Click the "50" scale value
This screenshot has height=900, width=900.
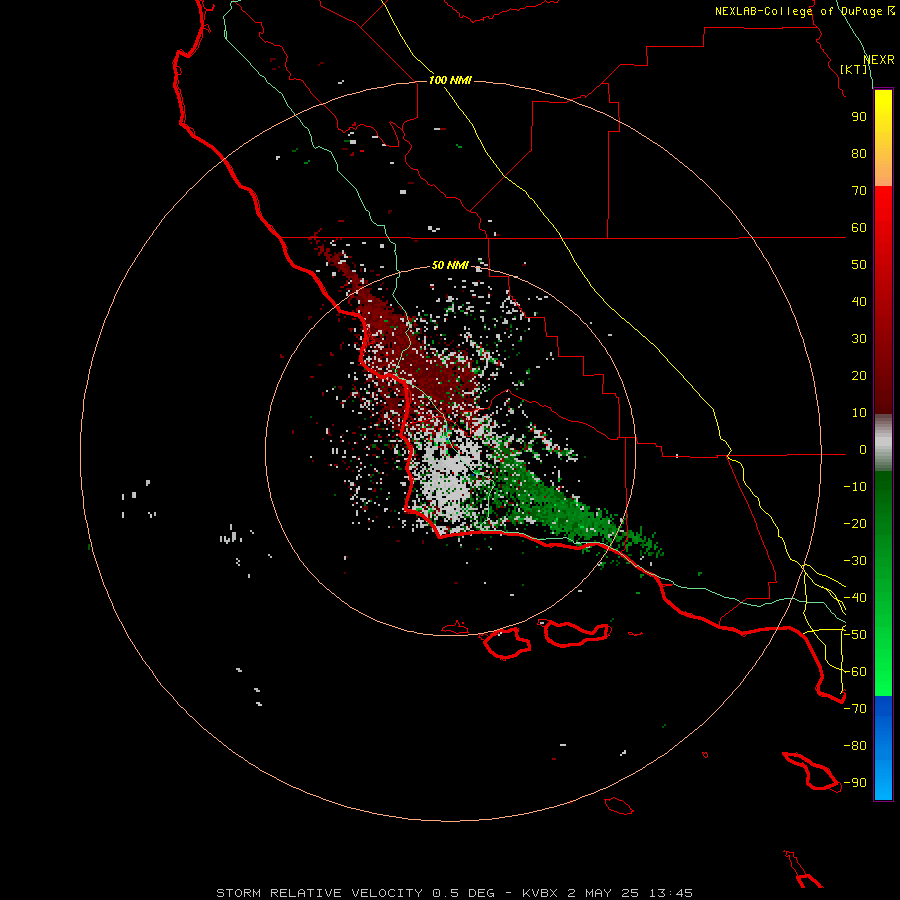point(859,265)
